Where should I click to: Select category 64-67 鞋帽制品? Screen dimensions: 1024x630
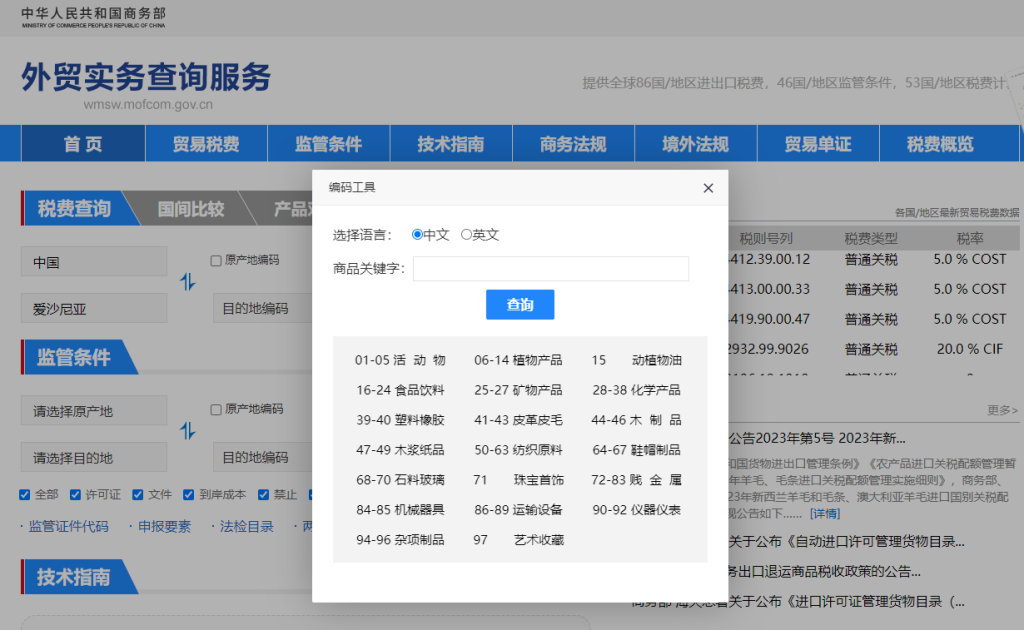click(636, 450)
